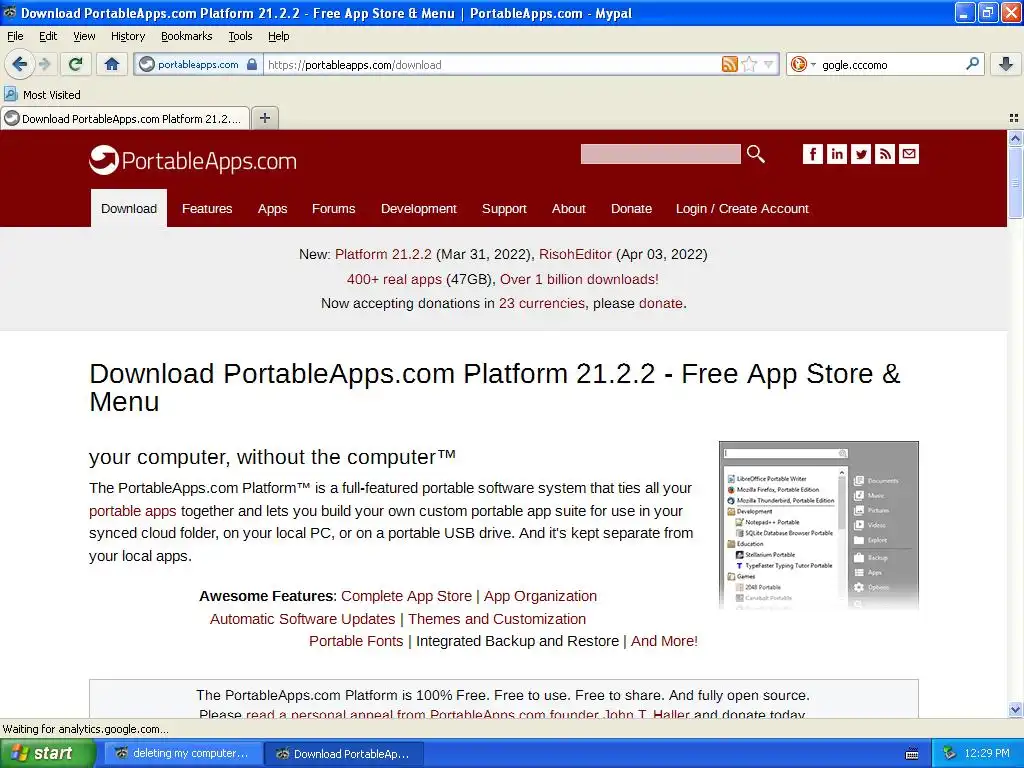Viewport: 1024px width, 768px height.
Task: Open the History menu
Action: tap(128, 36)
